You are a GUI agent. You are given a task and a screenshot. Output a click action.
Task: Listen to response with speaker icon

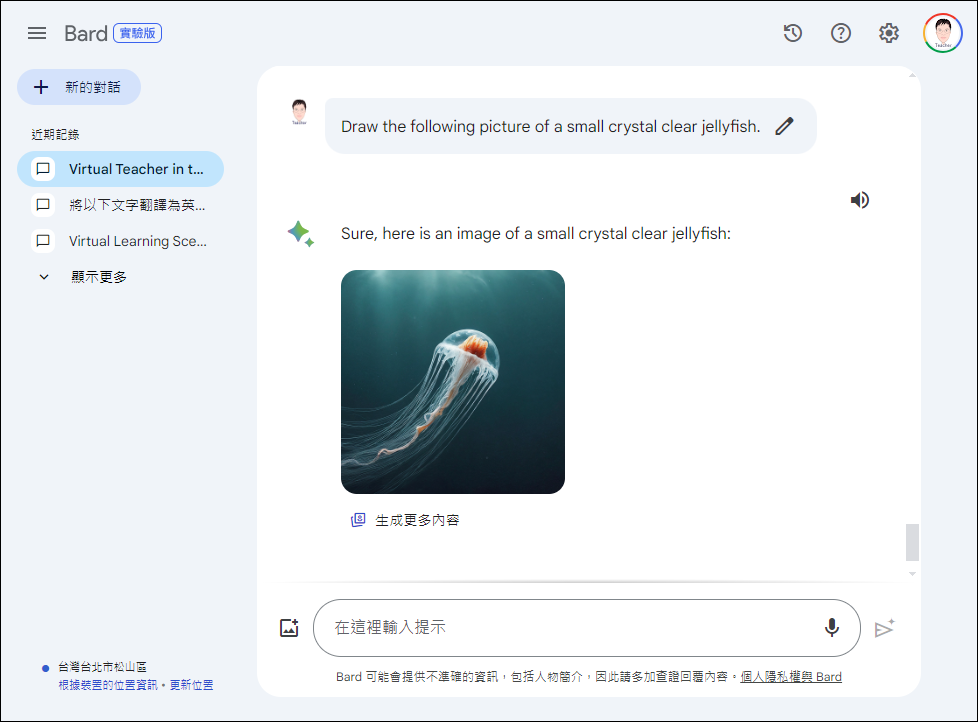coord(859,200)
